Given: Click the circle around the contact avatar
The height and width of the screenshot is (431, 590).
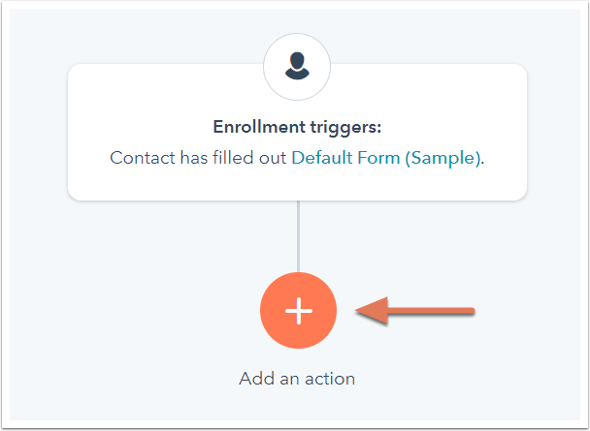Looking at the screenshot, I should (297, 67).
